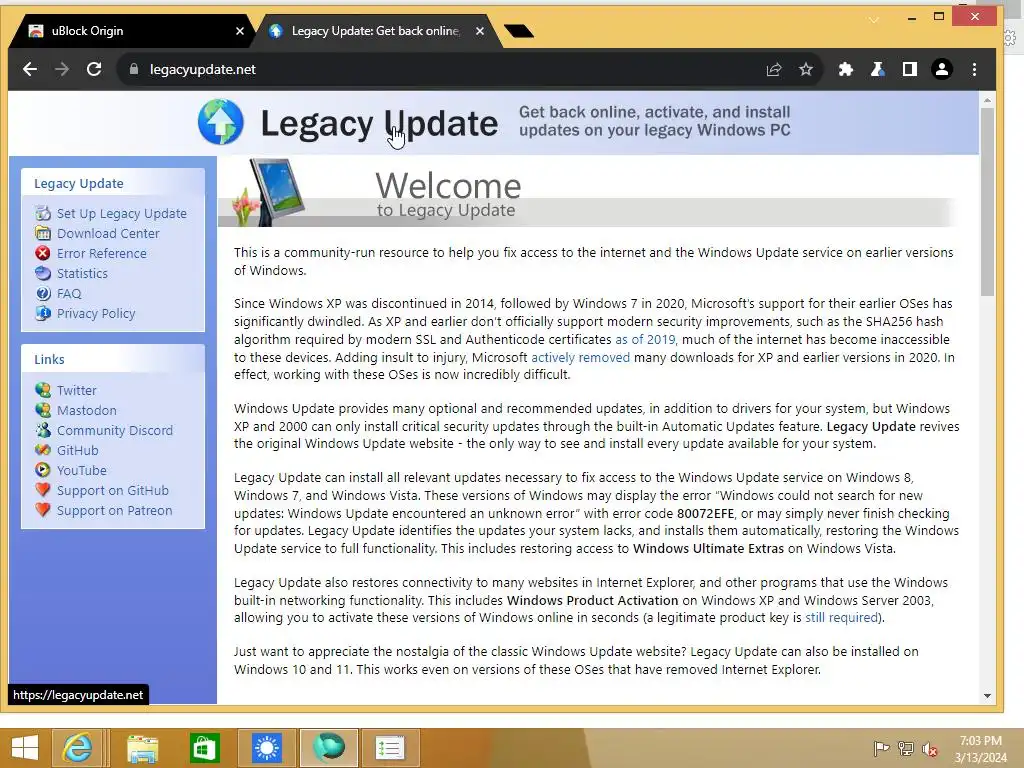1024x768 pixels.
Task: Open the GitHub text link
Action: pyautogui.click(x=78, y=451)
